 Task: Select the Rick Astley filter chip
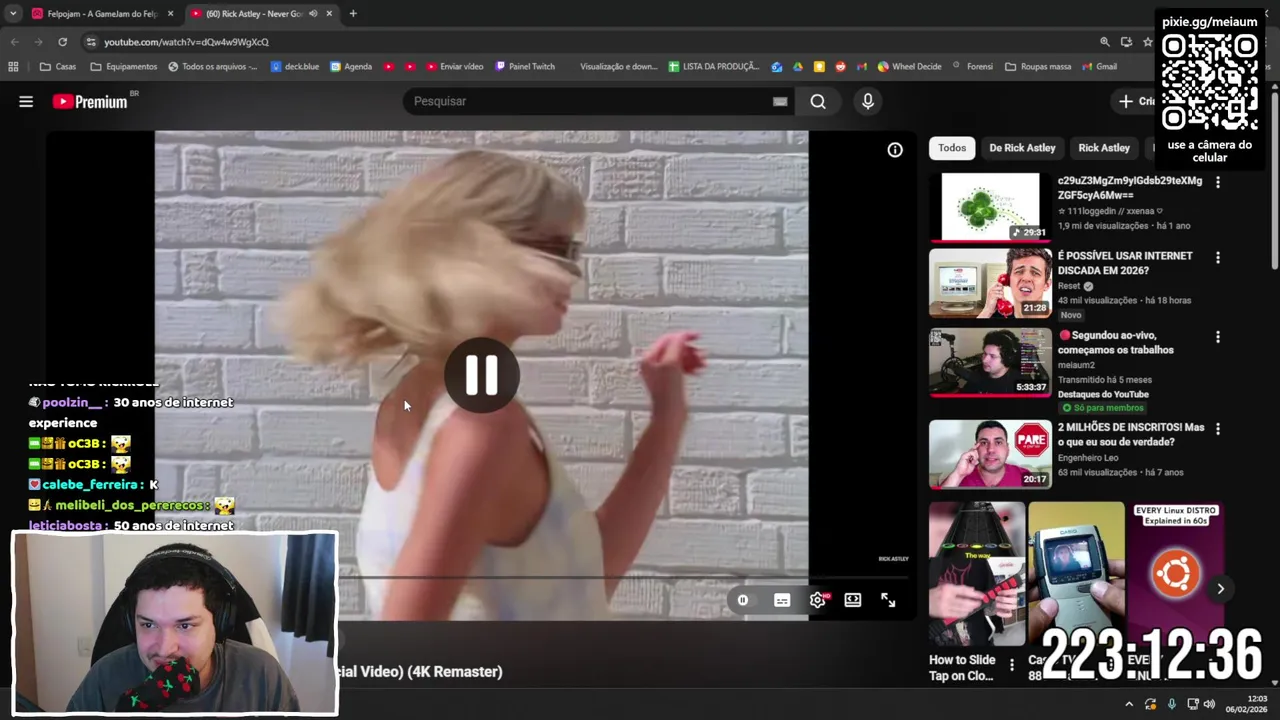(1104, 148)
